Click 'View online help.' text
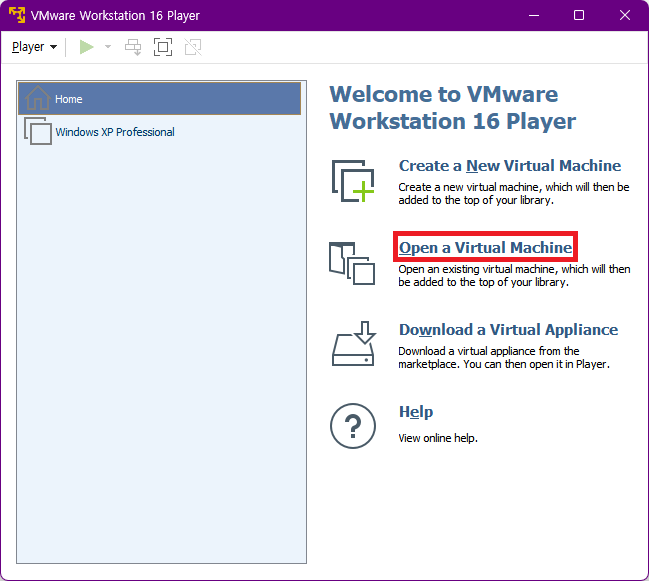 click(438, 438)
